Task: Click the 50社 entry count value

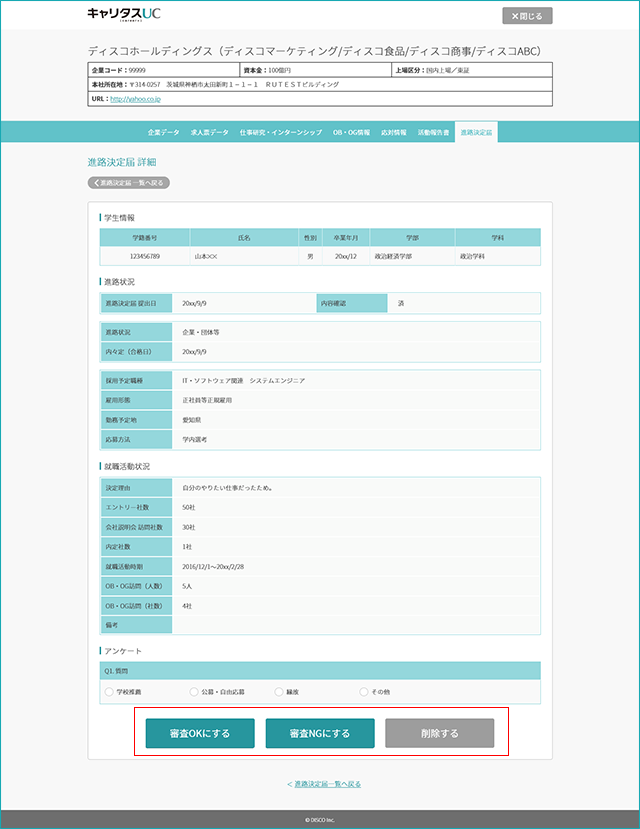Action: point(189,508)
